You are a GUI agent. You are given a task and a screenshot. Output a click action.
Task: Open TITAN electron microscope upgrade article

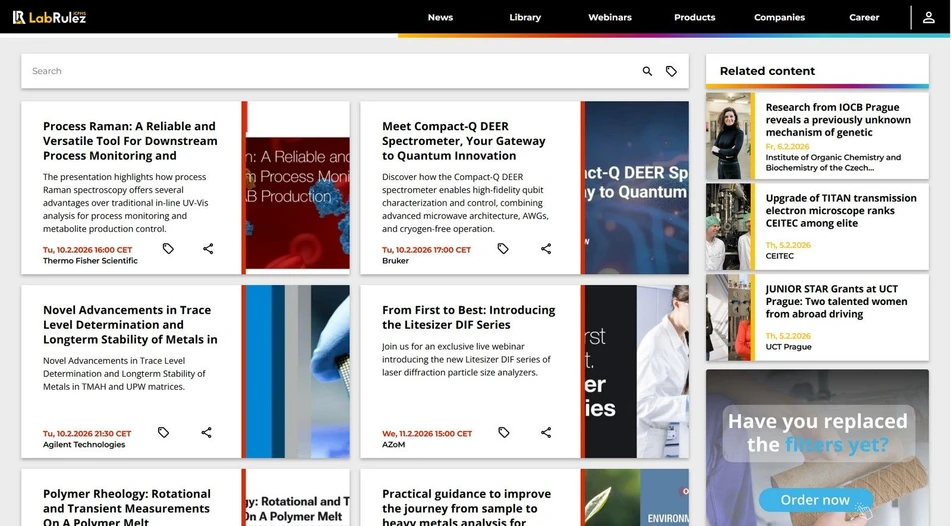[841, 211]
